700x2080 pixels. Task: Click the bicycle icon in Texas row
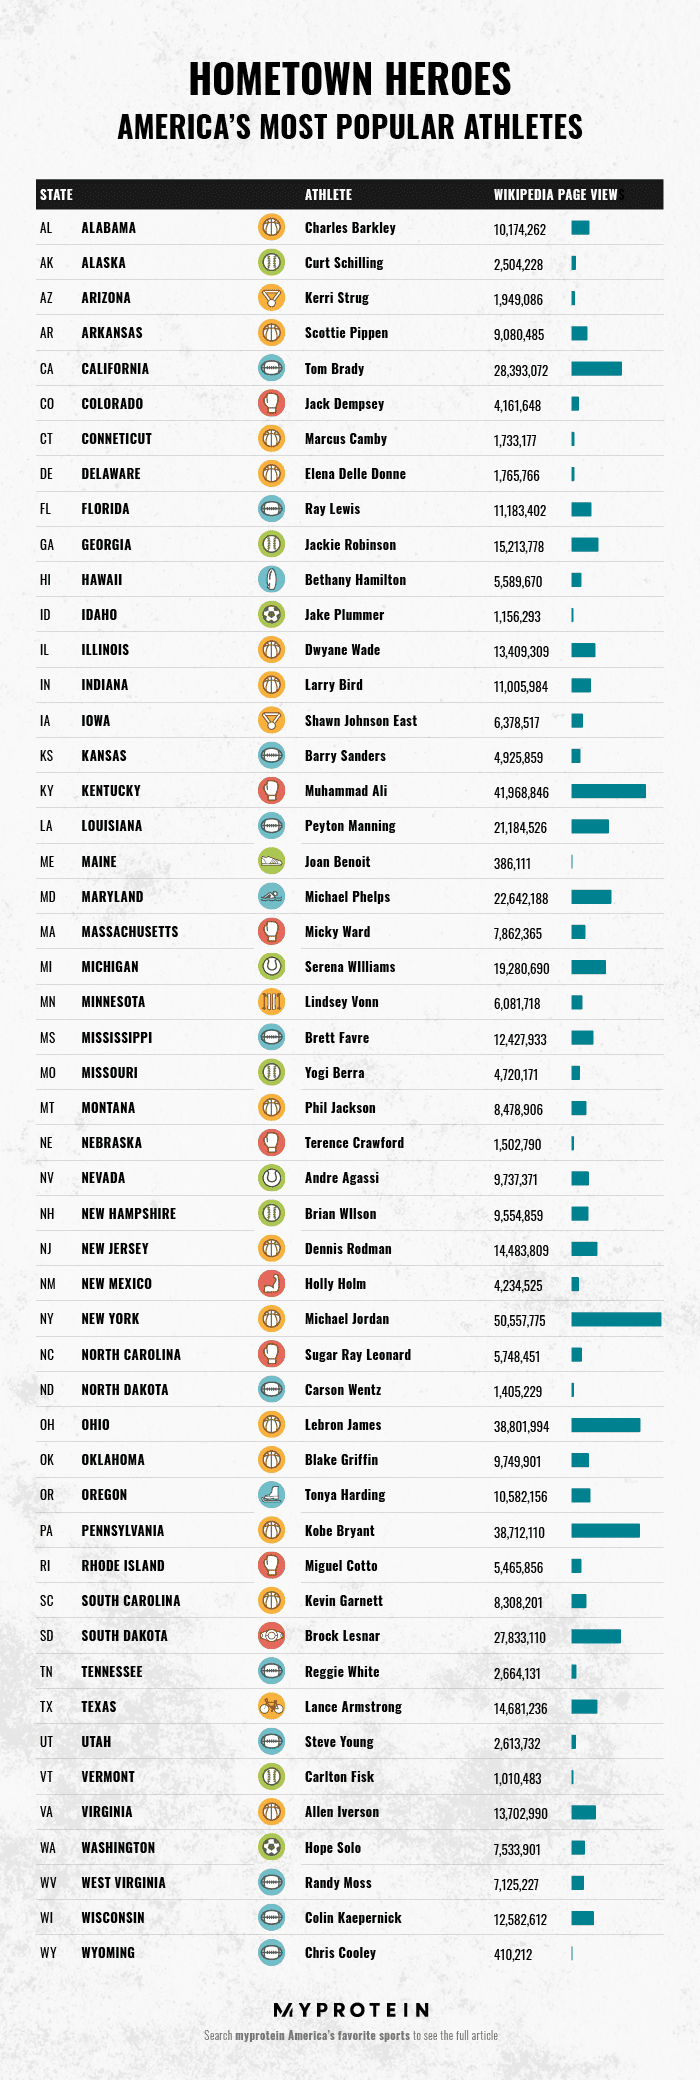pyautogui.click(x=271, y=1706)
